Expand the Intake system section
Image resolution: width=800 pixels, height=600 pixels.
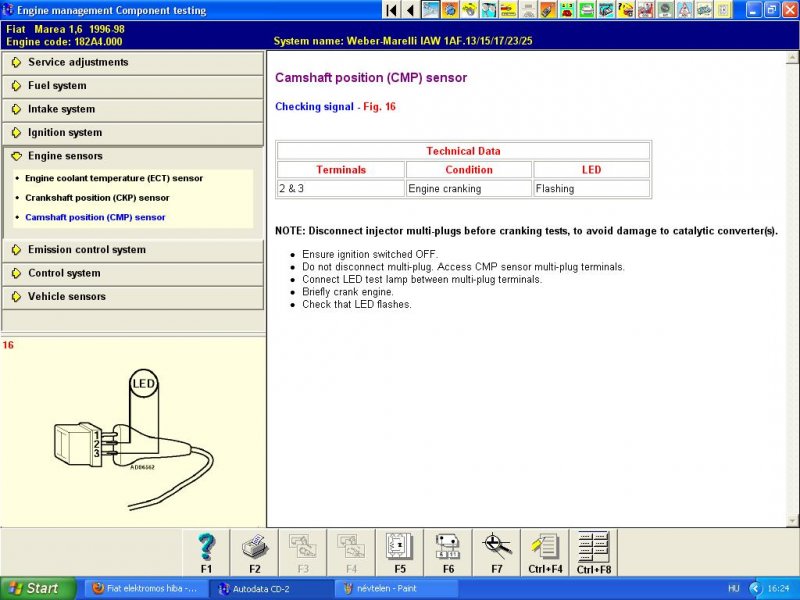click(133, 109)
